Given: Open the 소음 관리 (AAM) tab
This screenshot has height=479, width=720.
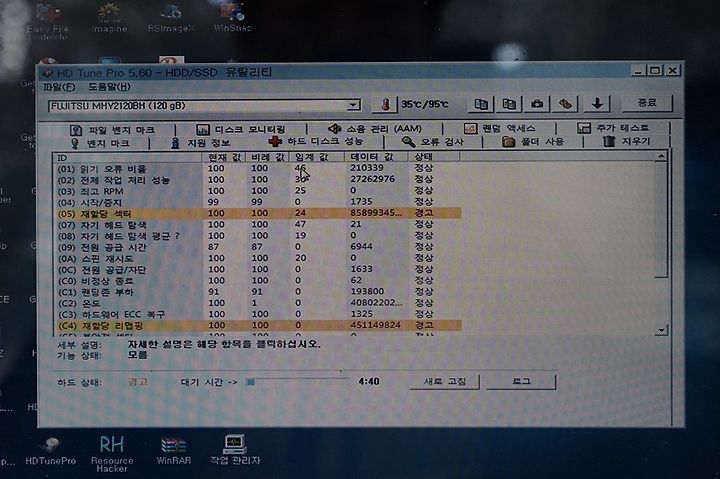Looking at the screenshot, I should click(x=375, y=129).
